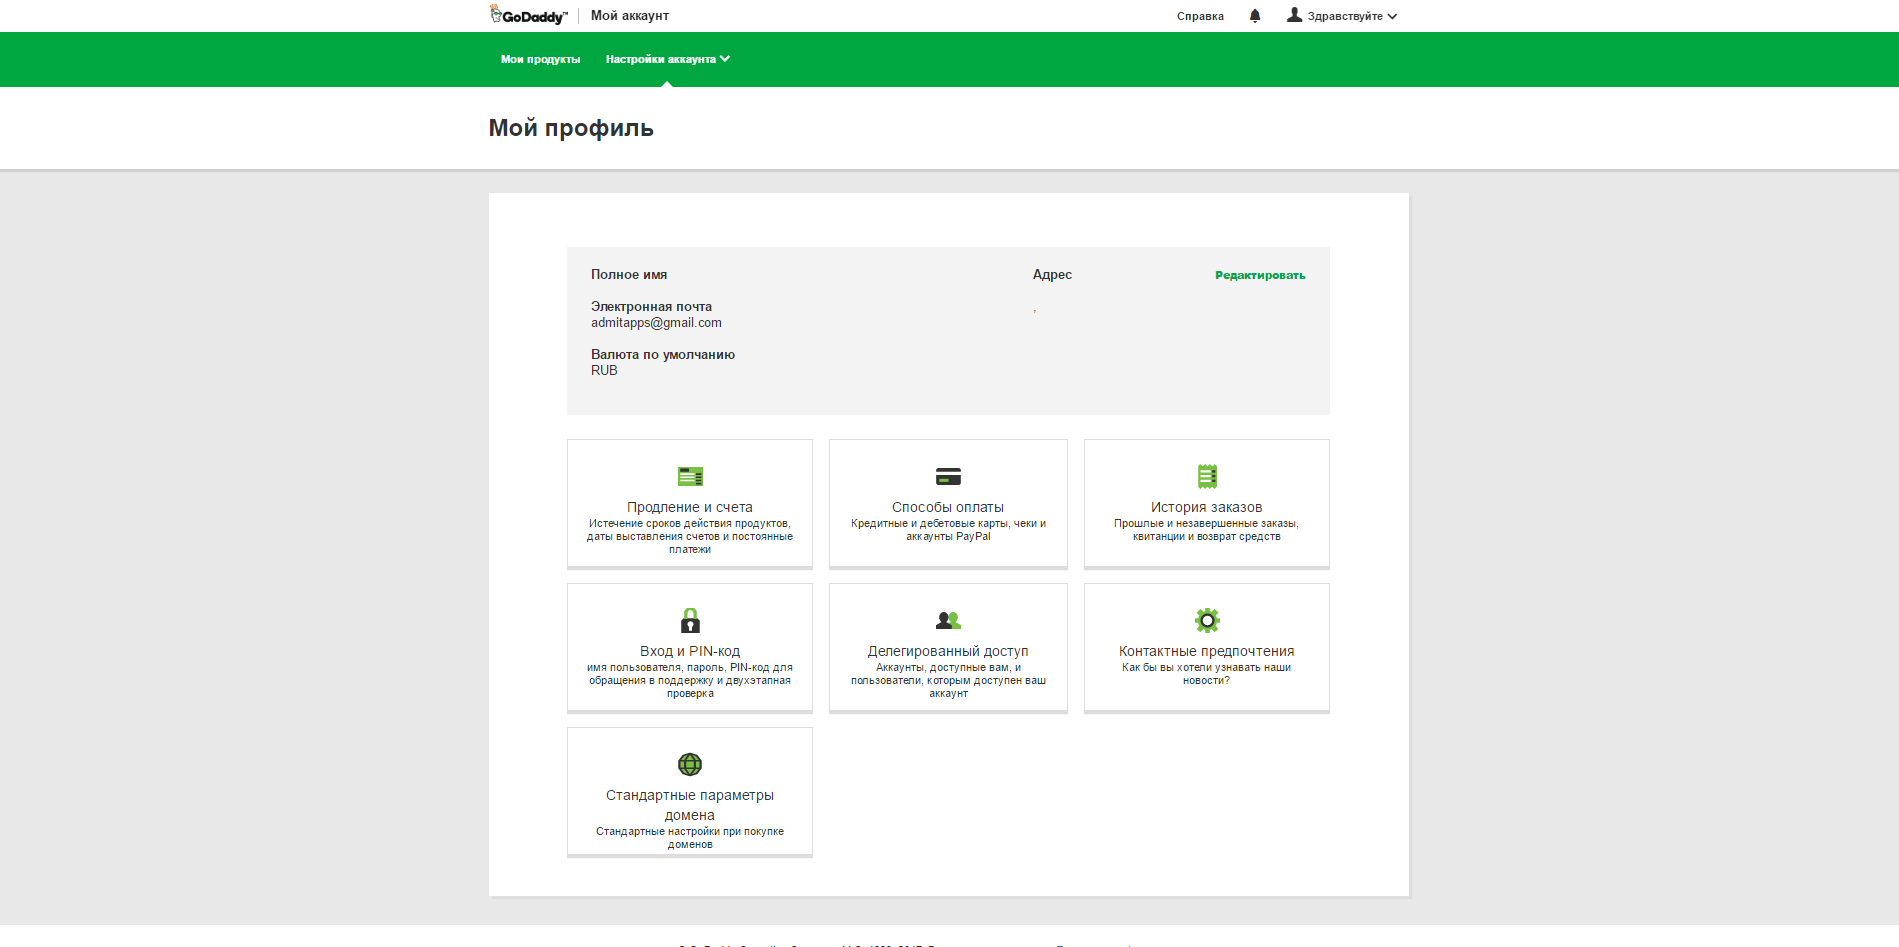The image size is (1899, 947).
Task: Click the people icon on Делегированный доступ tile
Action: (x=947, y=620)
